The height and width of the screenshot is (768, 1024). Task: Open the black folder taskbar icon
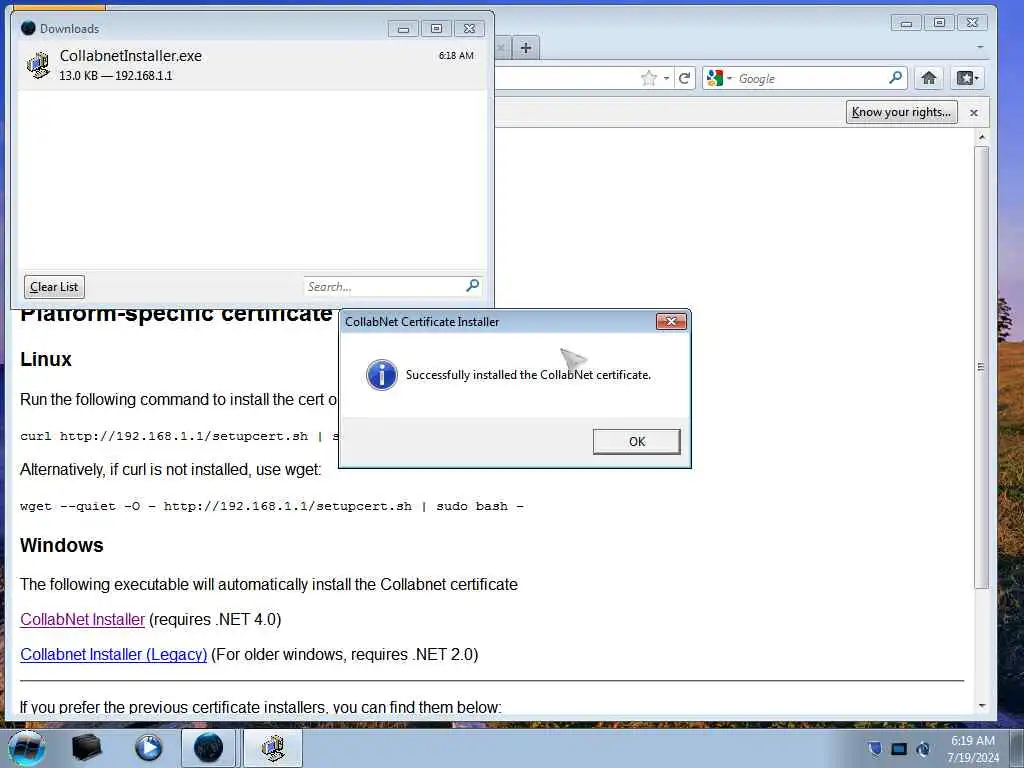86,748
